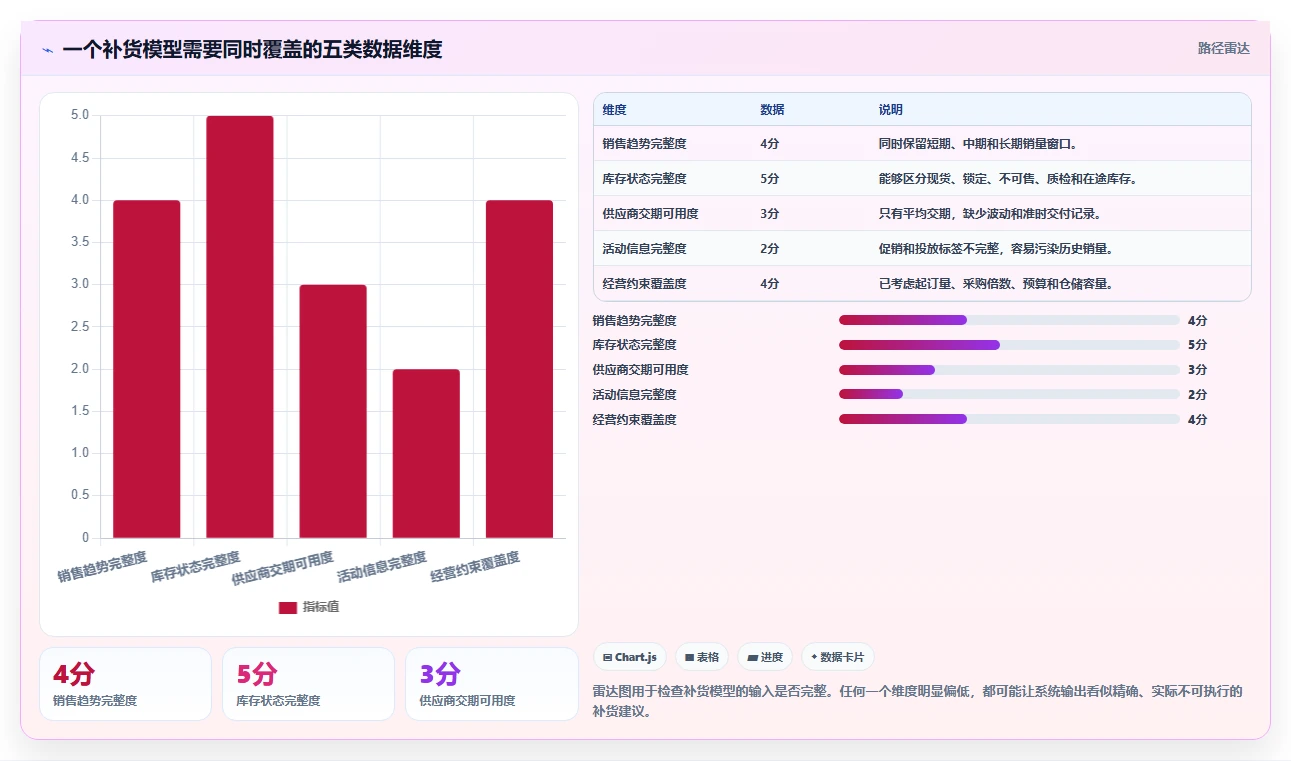1291x761 pixels.
Task: Click the 2.5 y-axis tick label
Action: pyautogui.click(x=80, y=326)
